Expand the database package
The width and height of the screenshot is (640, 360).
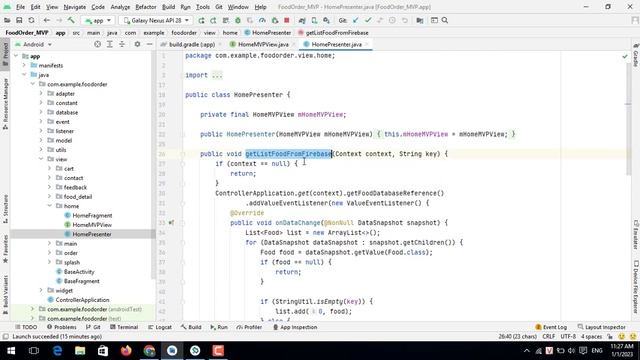[x=41, y=112]
